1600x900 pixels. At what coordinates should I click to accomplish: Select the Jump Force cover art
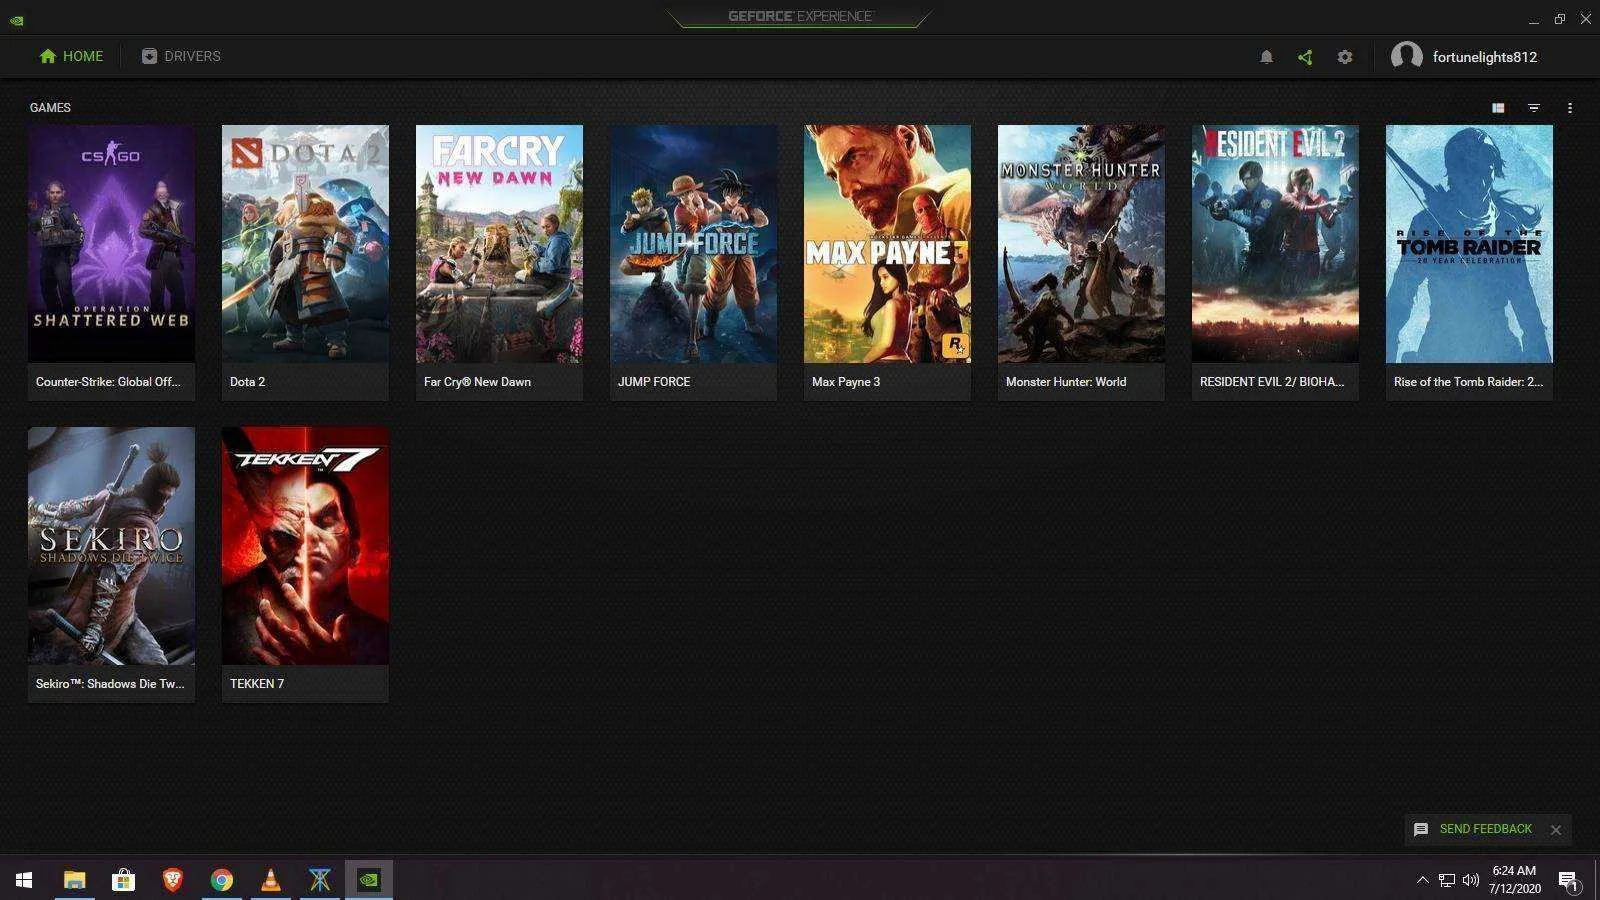[x=693, y=243]
